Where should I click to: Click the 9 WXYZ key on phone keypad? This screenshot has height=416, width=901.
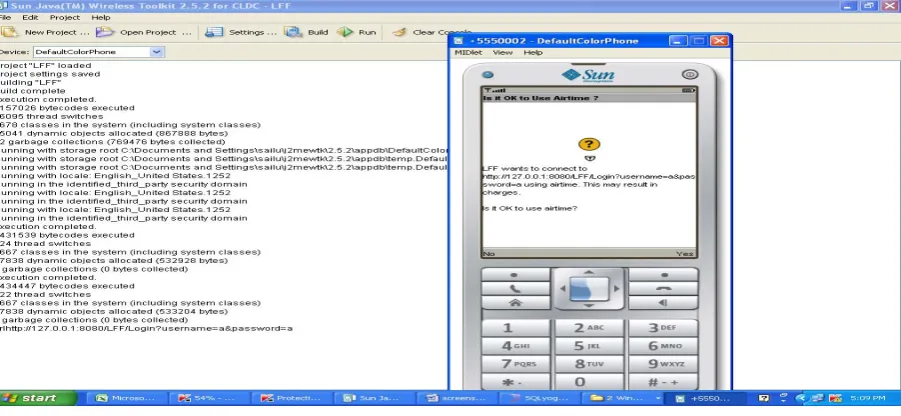[x=663, y=364]
